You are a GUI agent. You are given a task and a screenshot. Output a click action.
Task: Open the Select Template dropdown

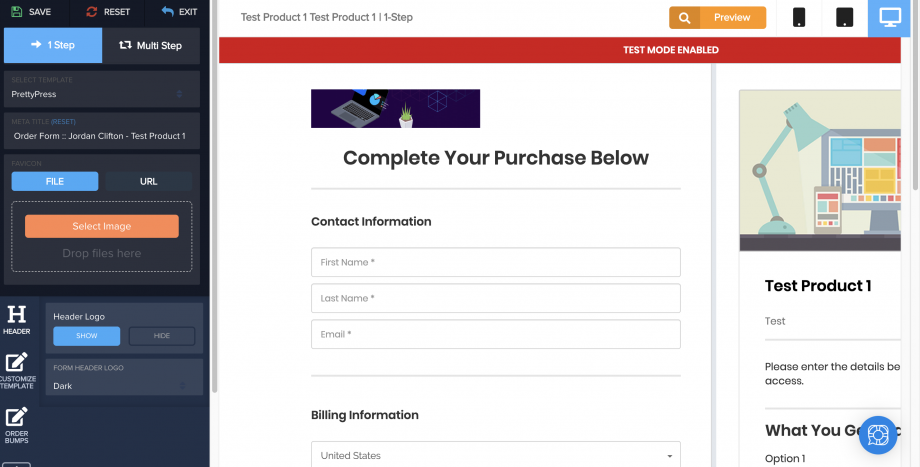tap(102, 89)
